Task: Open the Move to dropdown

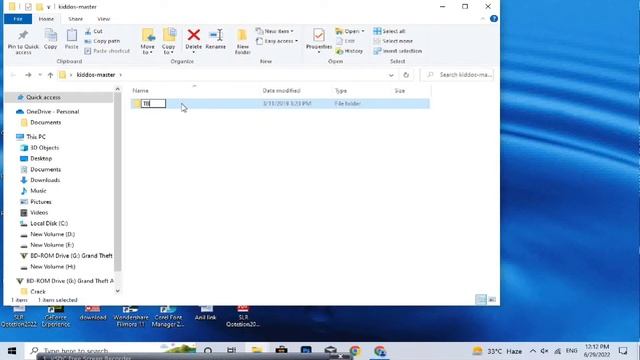Action: (x=147, y=41)
